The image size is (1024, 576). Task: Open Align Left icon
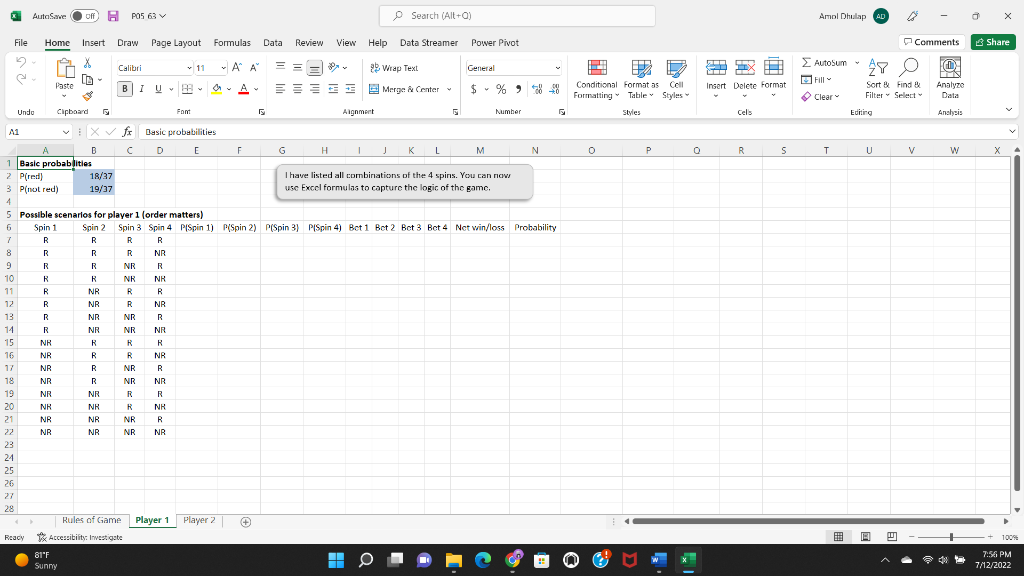[280, 89]
